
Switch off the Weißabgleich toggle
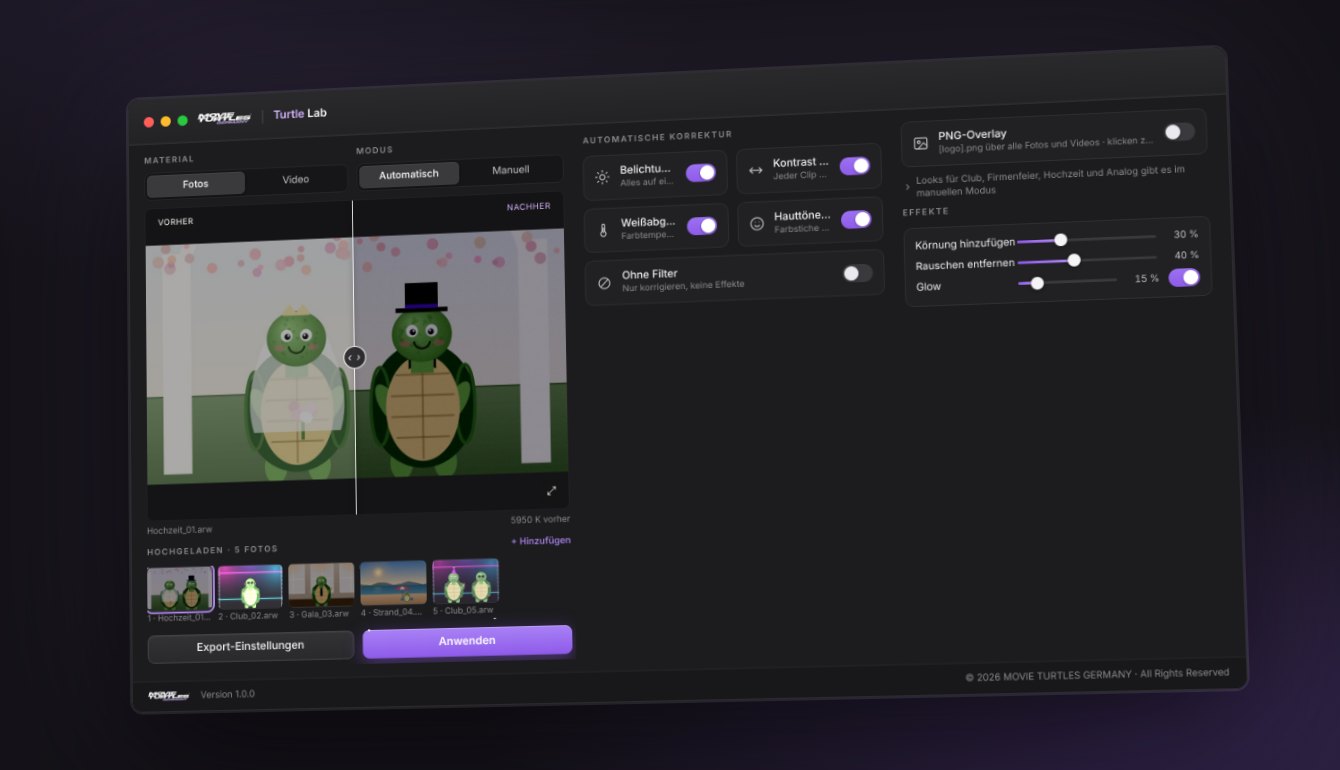point(702,226)
